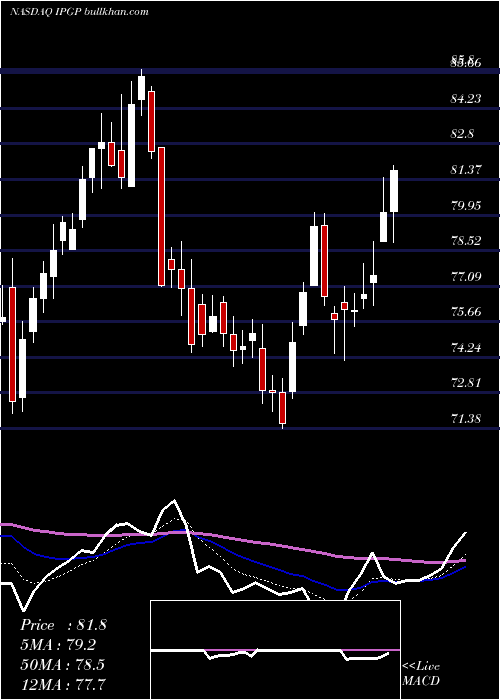Click the 77.09 price axis label
Image resolution: width=500 pixels, height=700 pixels.
point(466,277)
